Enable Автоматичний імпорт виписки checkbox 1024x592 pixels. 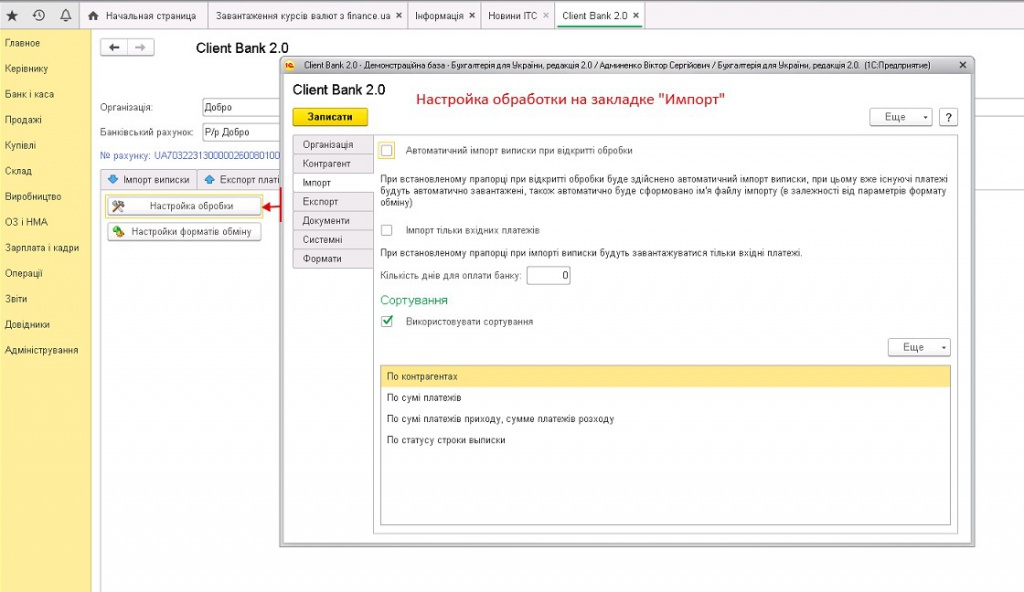(387, 150)
